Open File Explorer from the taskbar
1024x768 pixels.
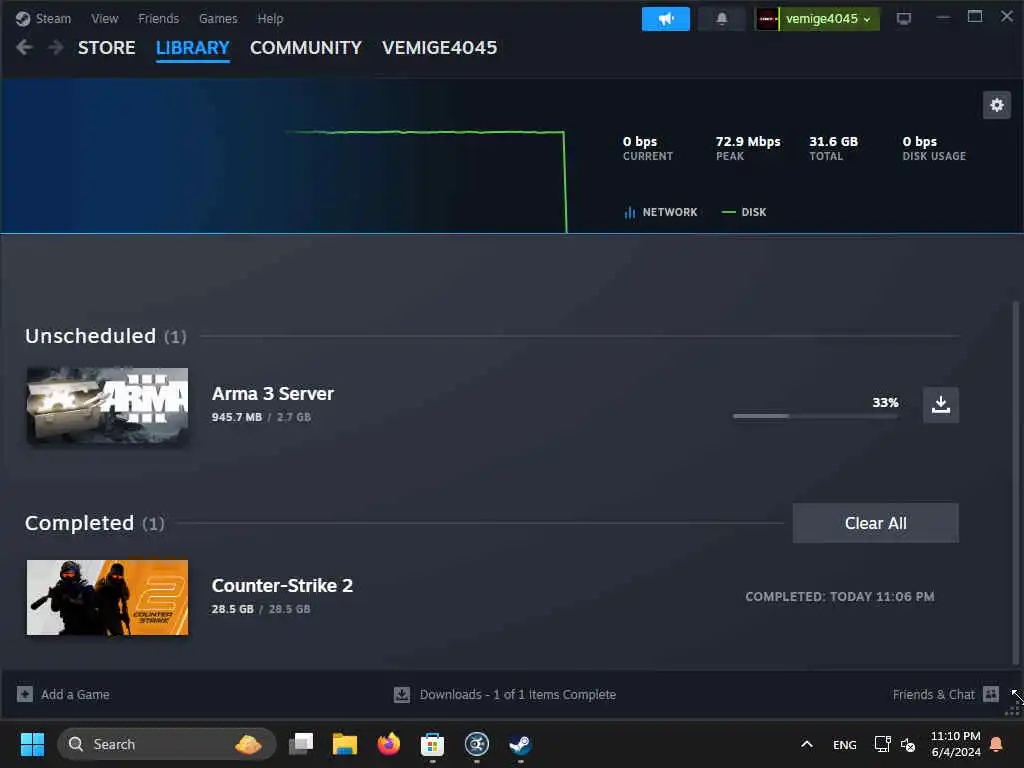coord(345,744)
